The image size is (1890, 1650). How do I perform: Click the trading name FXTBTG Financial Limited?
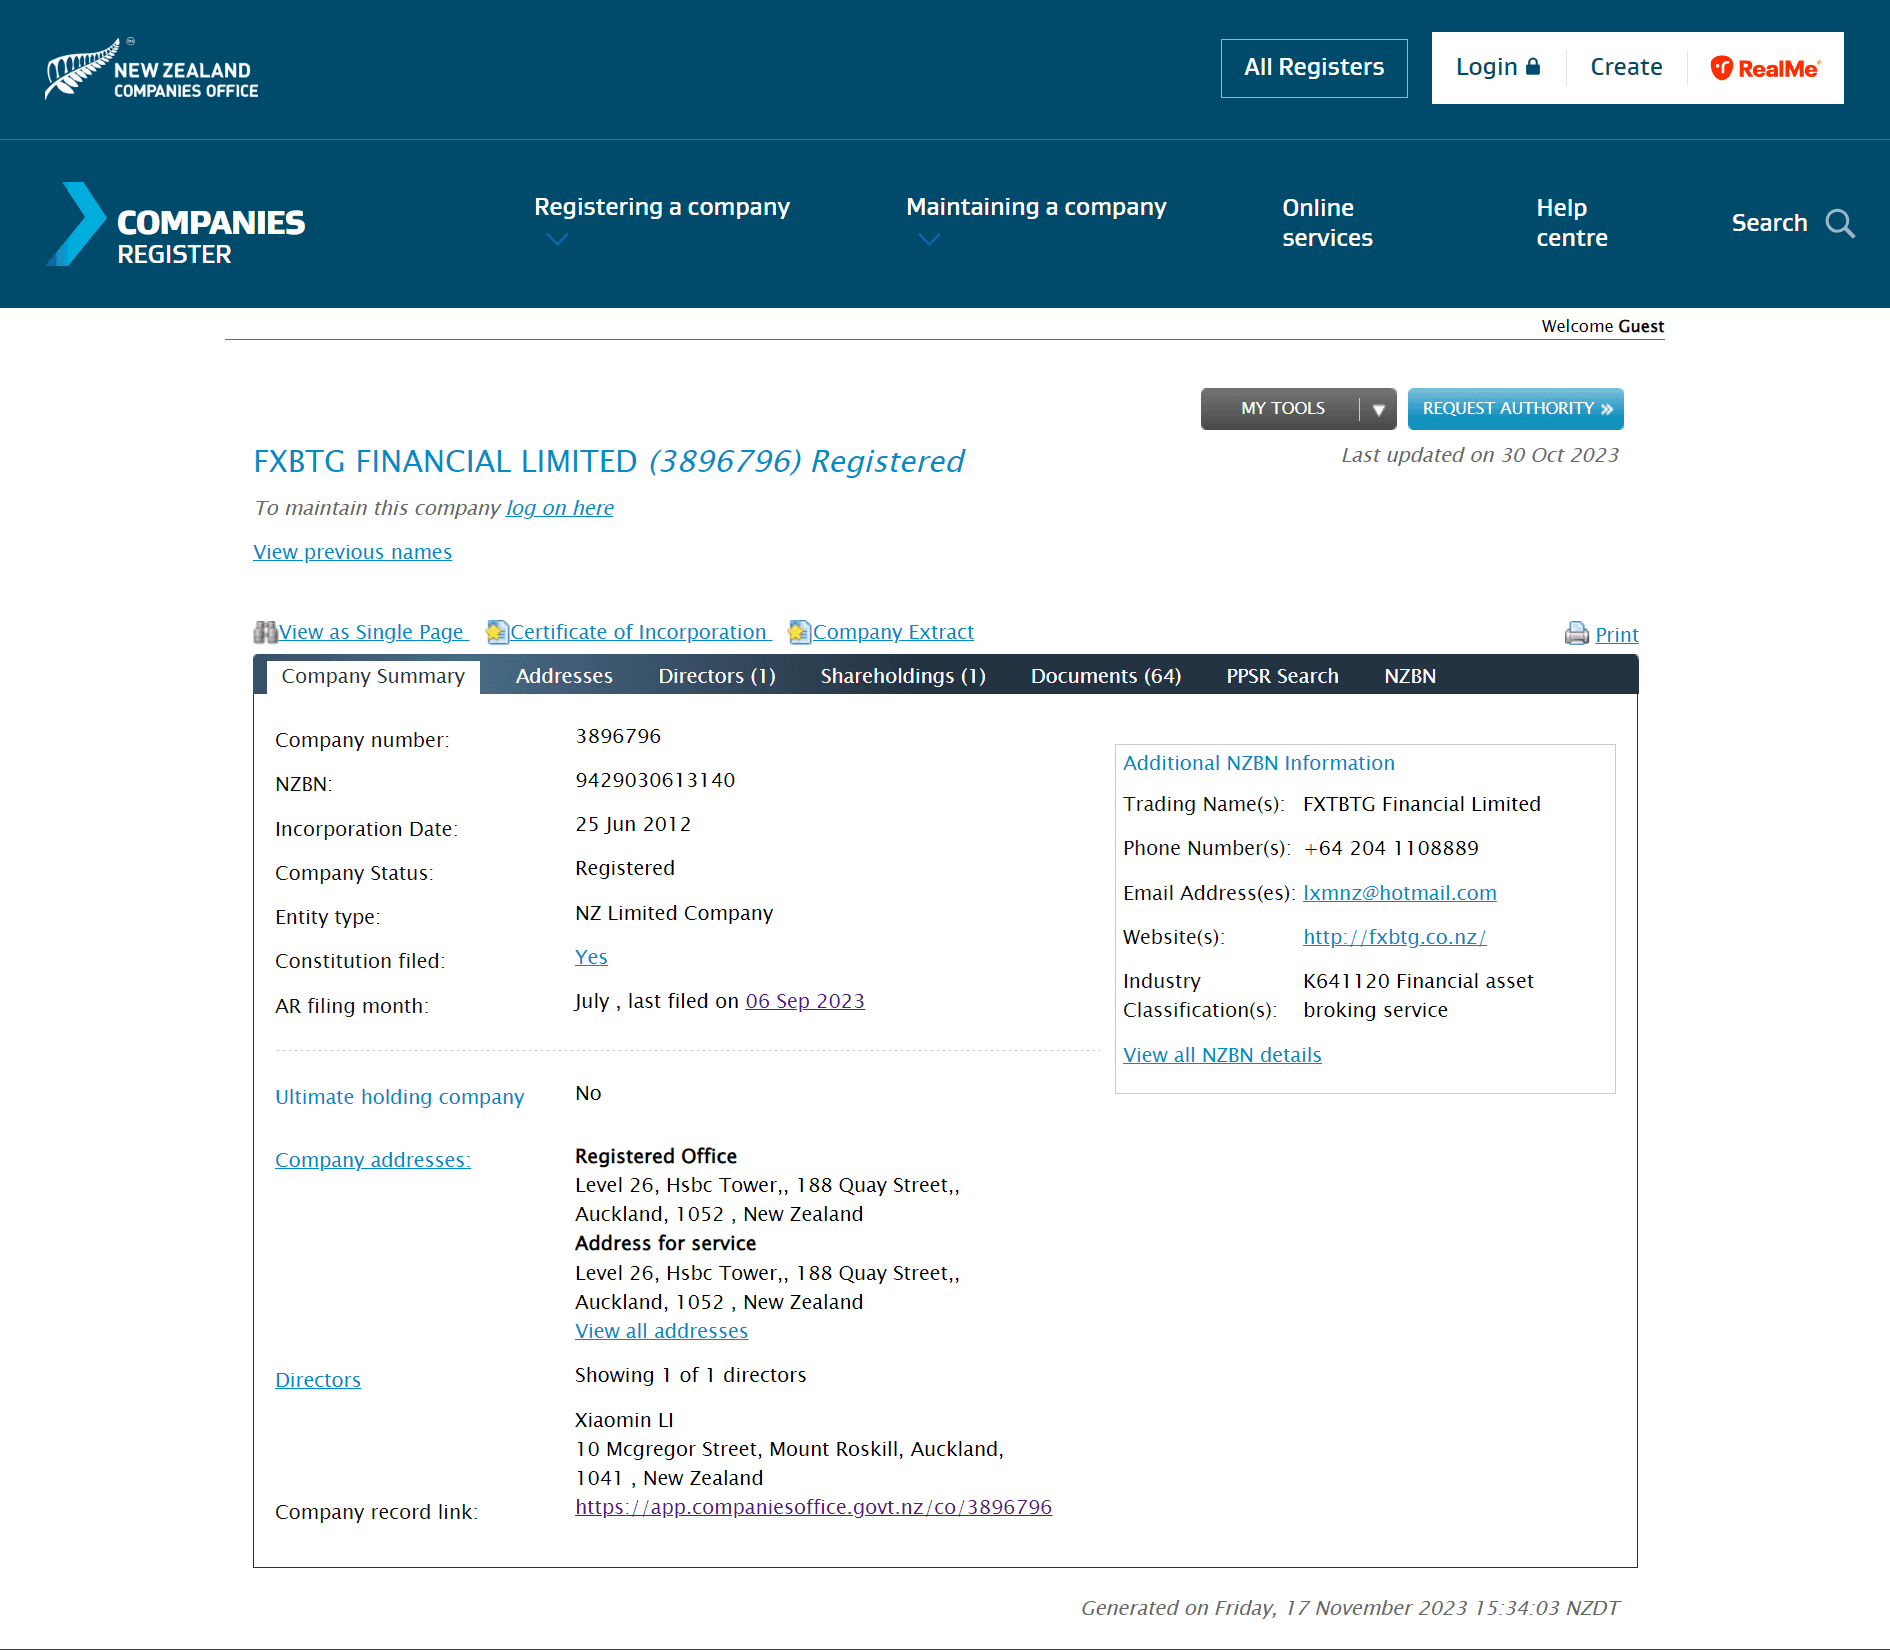tap(1422, 804)
